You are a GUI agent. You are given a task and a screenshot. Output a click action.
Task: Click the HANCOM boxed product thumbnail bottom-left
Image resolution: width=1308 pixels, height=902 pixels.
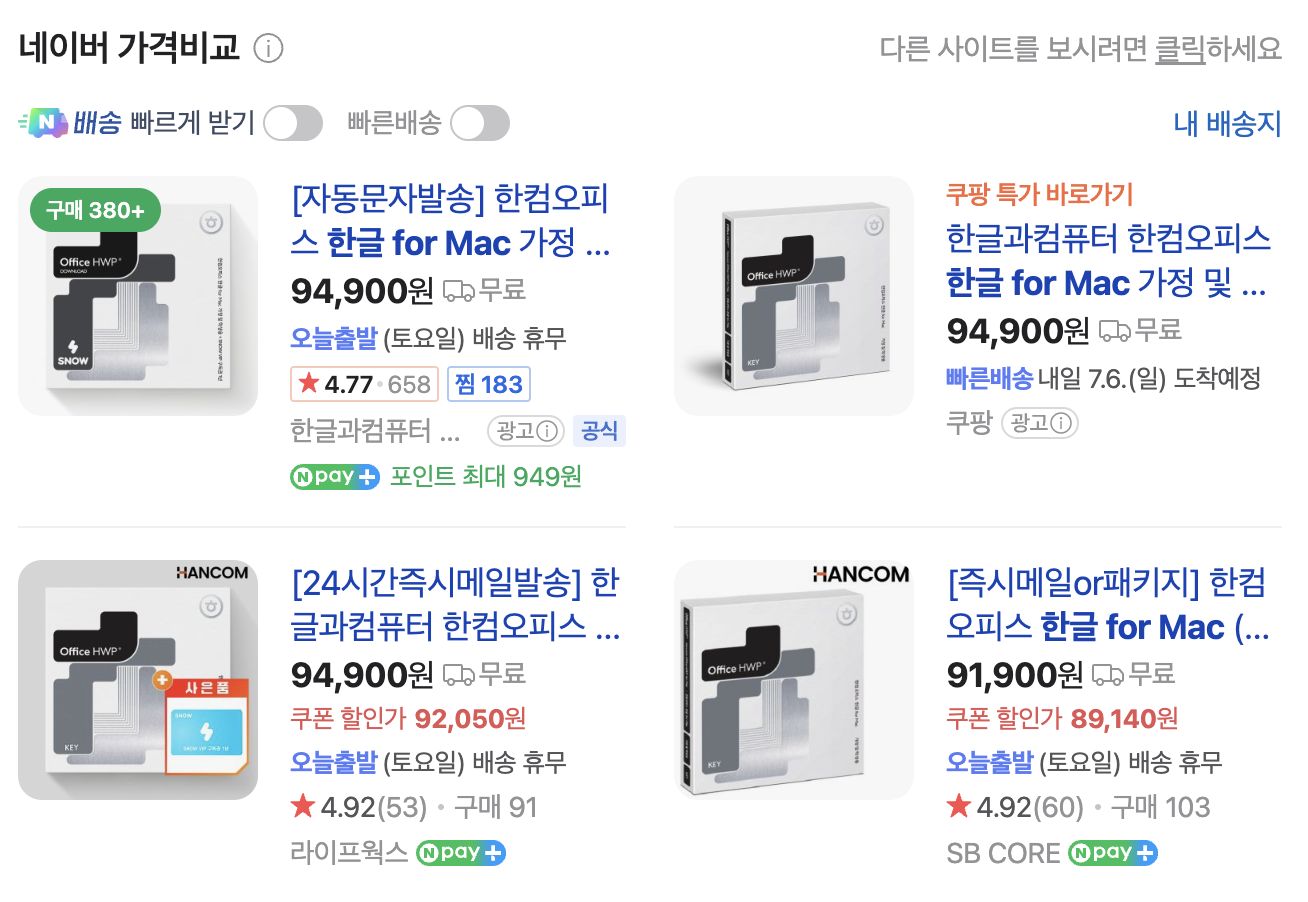point(138,679)
